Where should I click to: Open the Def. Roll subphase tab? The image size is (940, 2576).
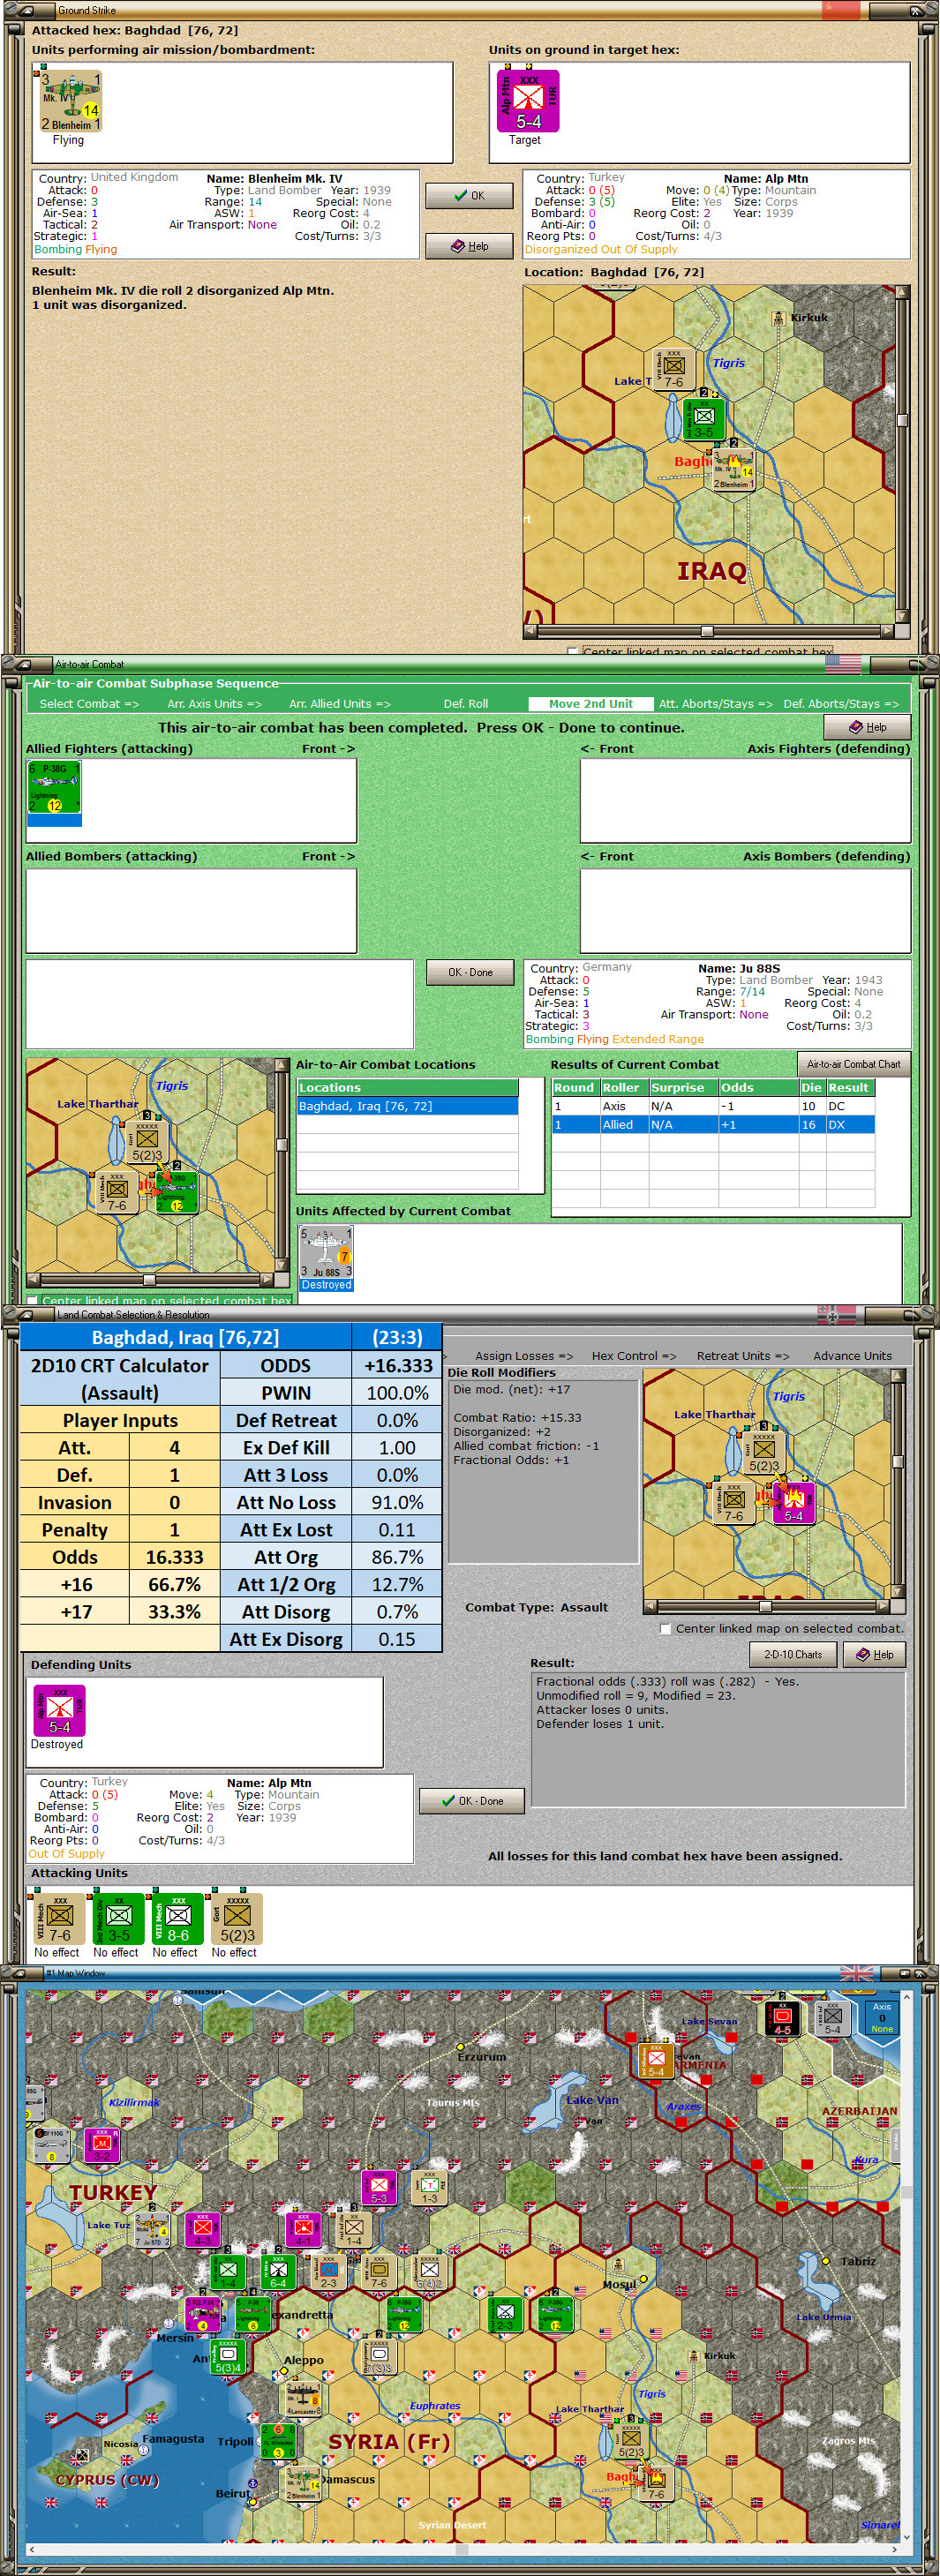click(x=466, y=704)
